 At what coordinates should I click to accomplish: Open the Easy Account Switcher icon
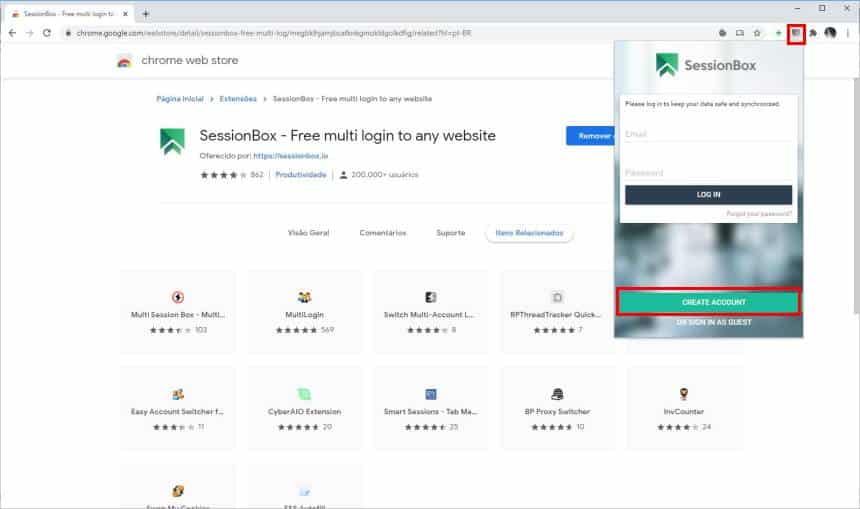coord(178,394)
